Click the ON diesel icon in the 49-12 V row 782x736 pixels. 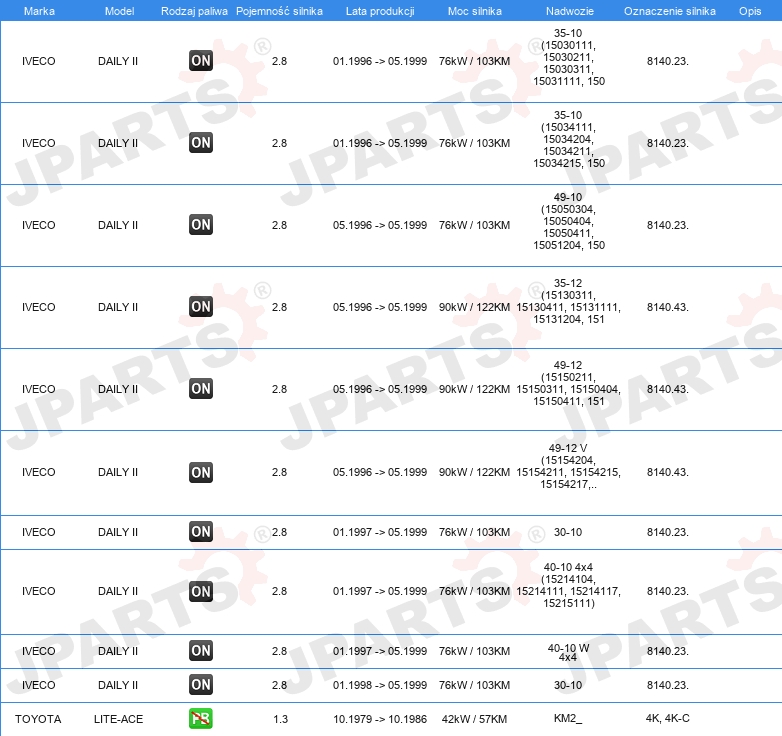[x=201, y=472]
